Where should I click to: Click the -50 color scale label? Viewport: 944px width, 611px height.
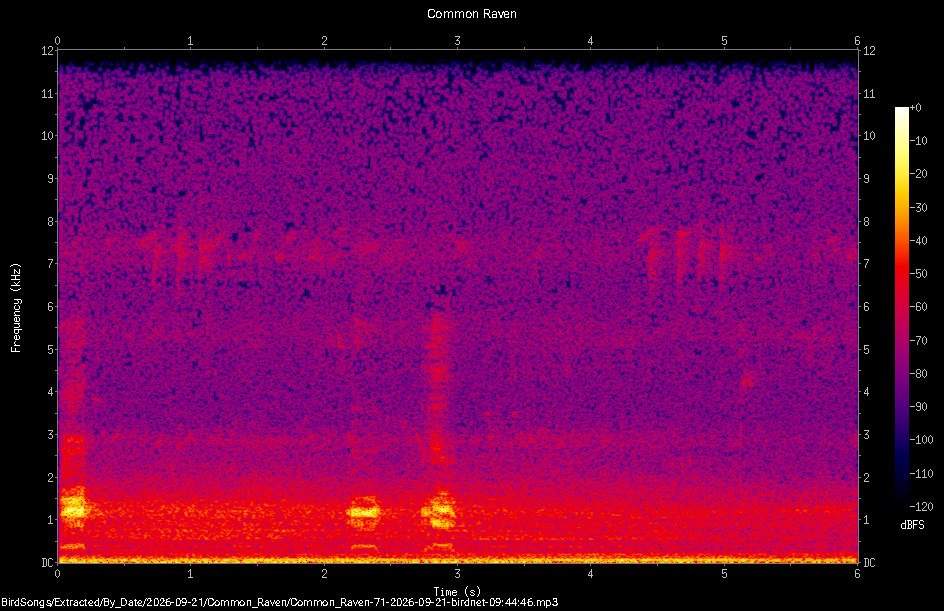918,274
